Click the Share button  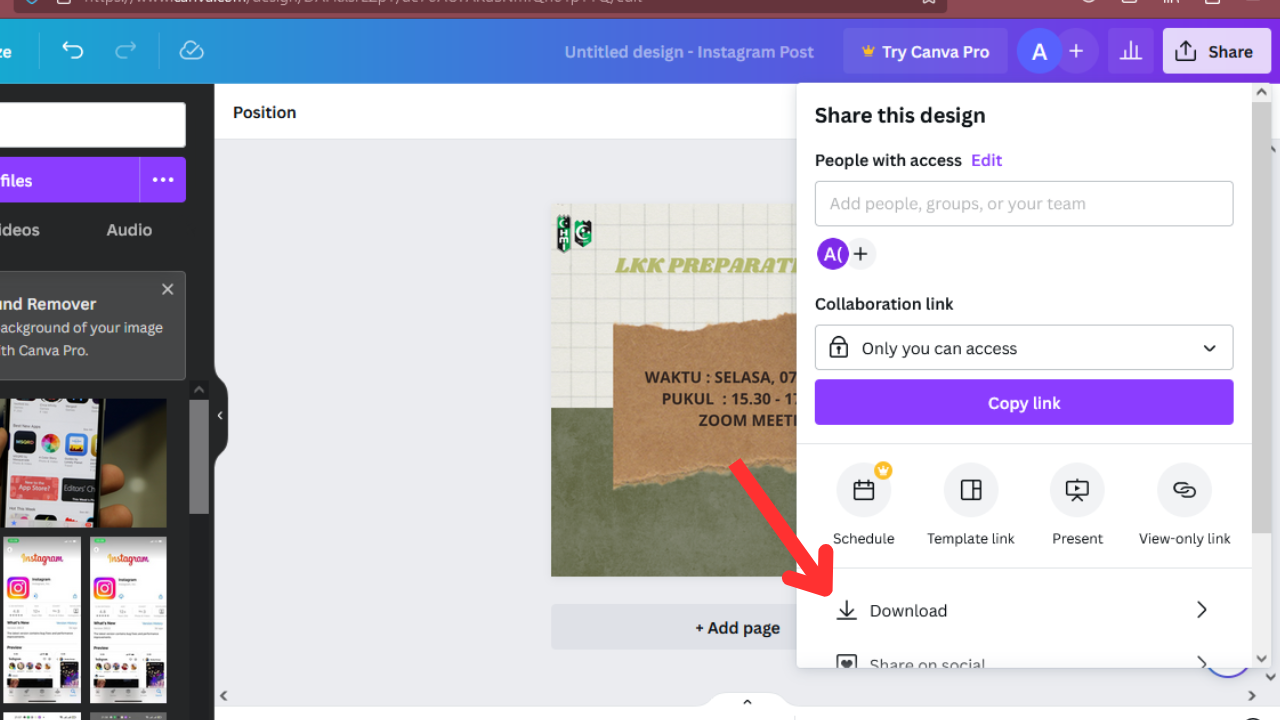[1216, 51]
